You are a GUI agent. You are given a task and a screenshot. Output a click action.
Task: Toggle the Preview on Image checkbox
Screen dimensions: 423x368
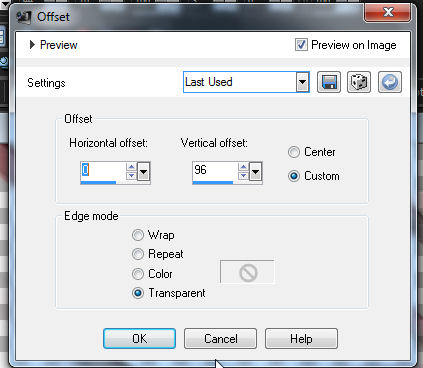[301, 45]
